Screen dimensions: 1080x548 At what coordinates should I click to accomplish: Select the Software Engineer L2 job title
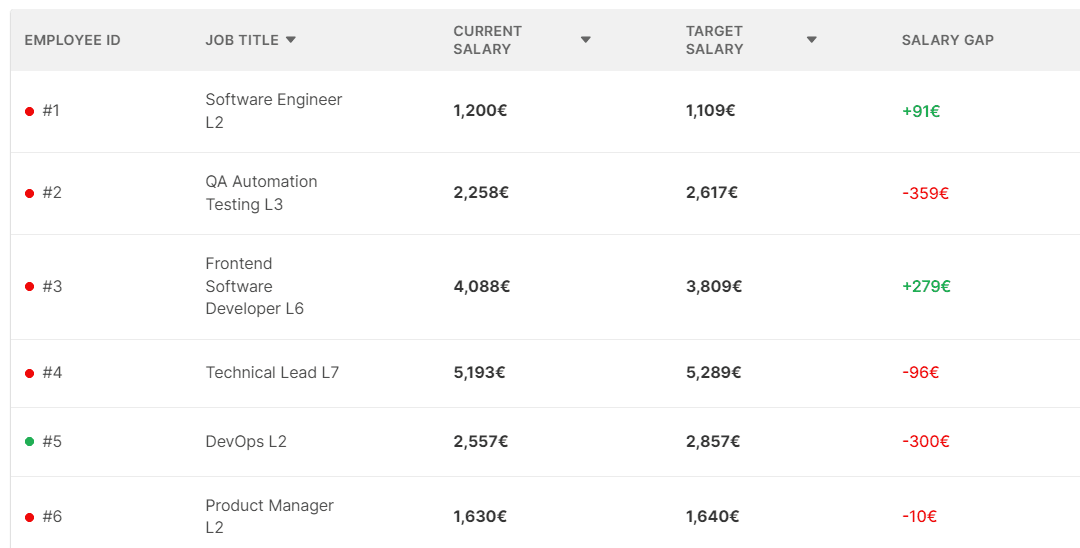click(273, 111)
